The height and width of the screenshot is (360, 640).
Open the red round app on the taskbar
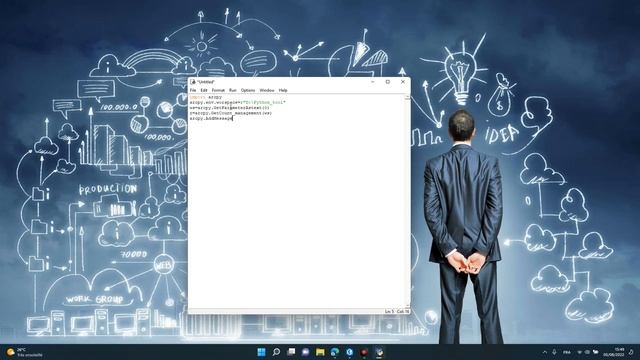[364, 352]
